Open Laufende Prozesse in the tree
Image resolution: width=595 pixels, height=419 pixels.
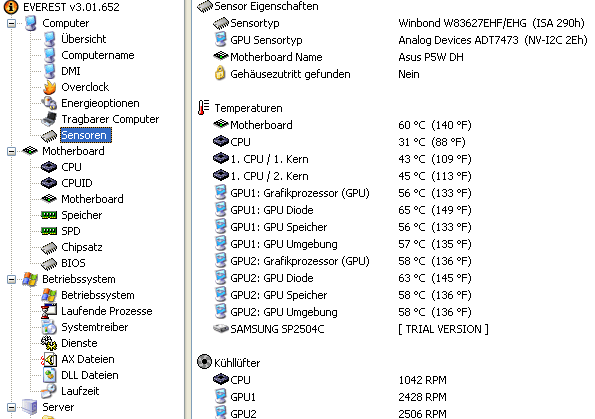click(107, 311)
